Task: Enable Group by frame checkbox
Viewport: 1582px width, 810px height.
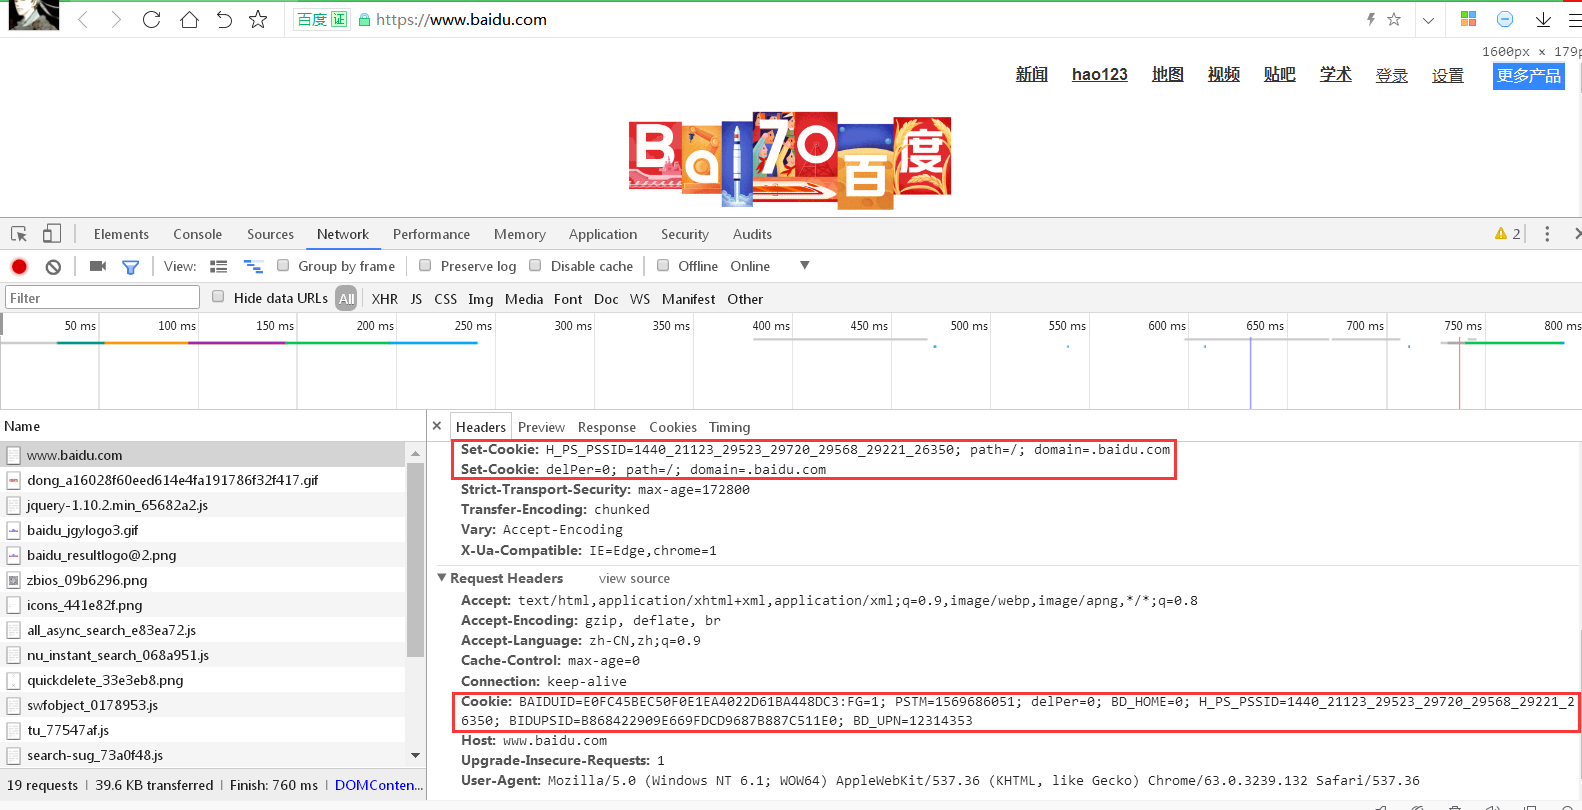Action: 283,265
